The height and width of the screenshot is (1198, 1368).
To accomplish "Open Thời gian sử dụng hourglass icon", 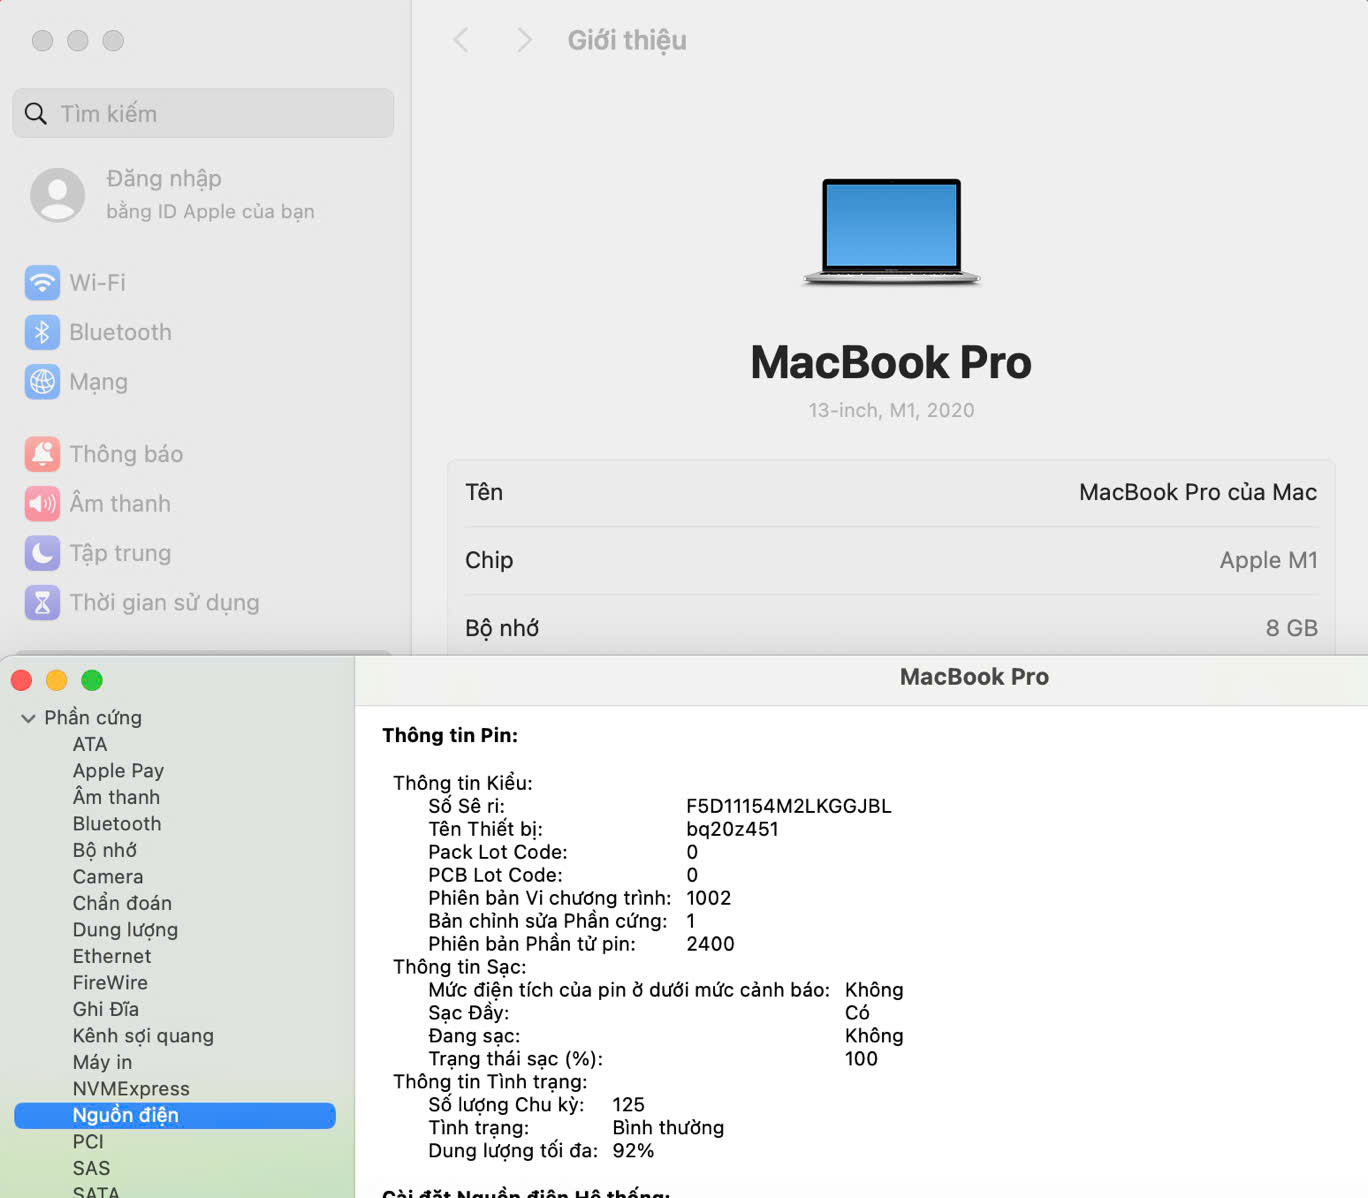I will (x=42, y=603).
